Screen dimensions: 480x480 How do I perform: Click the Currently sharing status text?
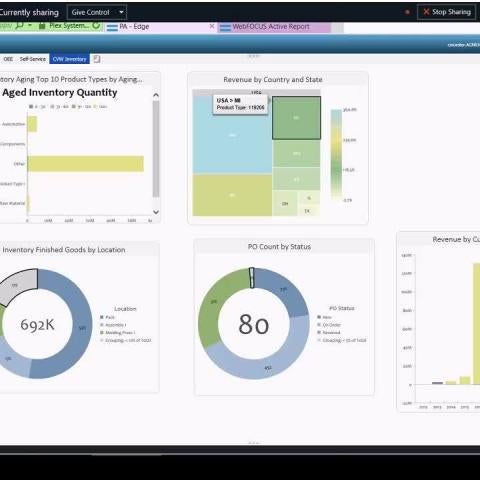[x=29, y=12]
